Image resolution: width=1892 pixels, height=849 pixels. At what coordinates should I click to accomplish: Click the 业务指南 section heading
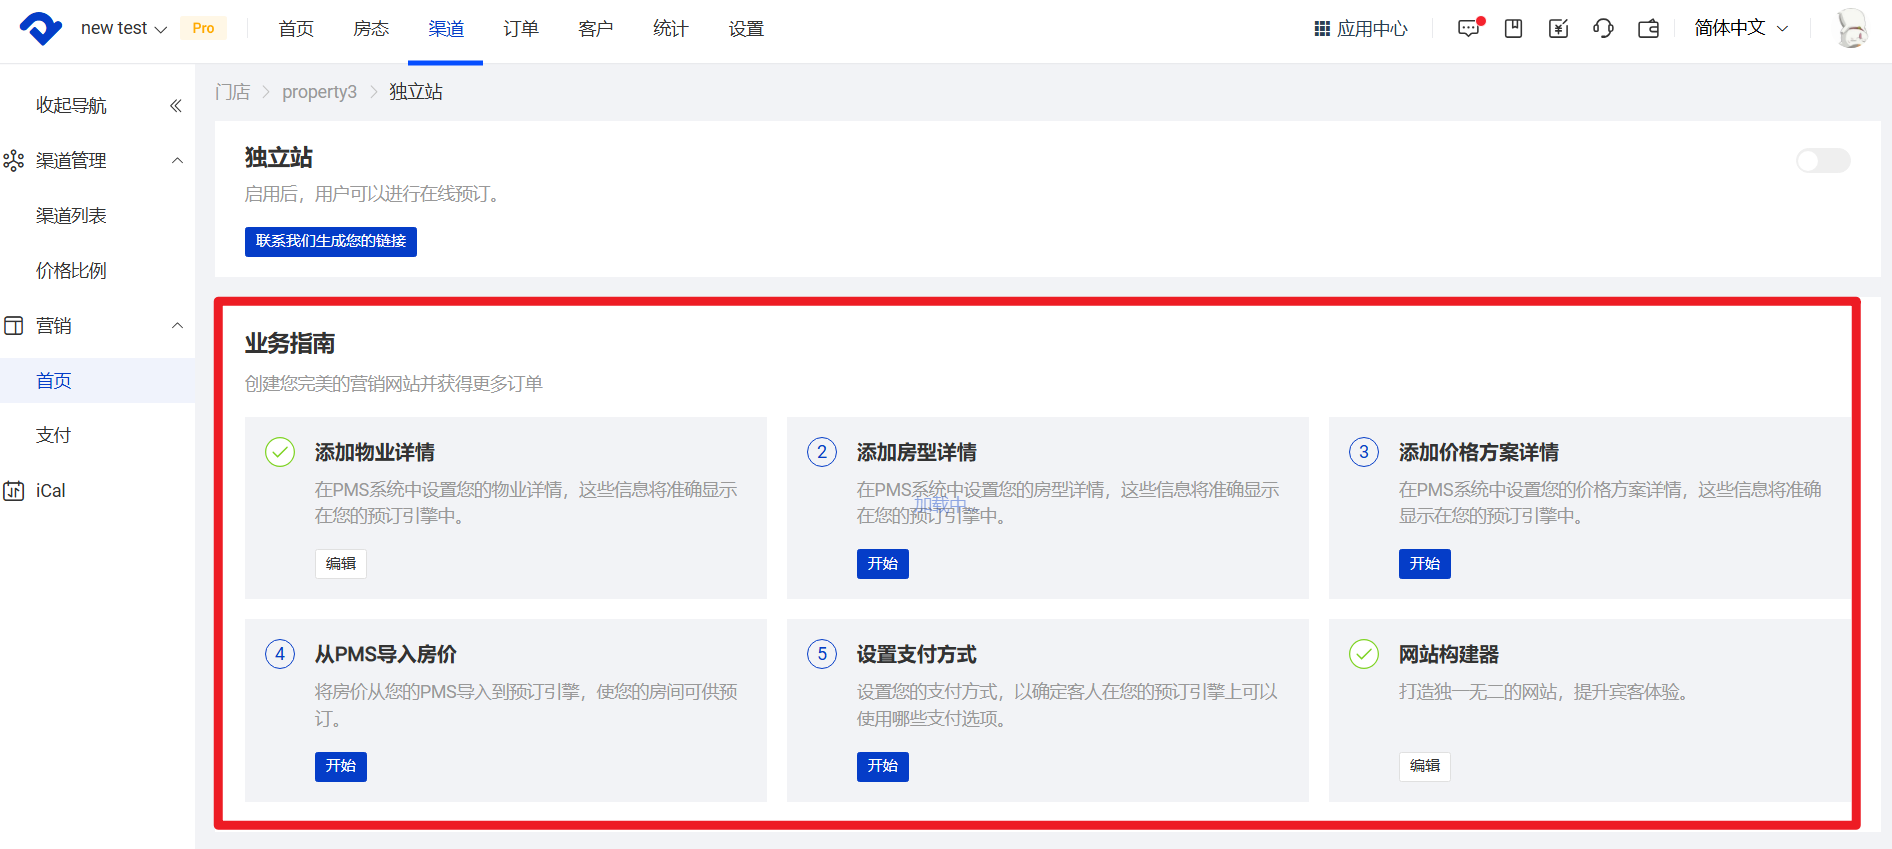pos(290,344)
